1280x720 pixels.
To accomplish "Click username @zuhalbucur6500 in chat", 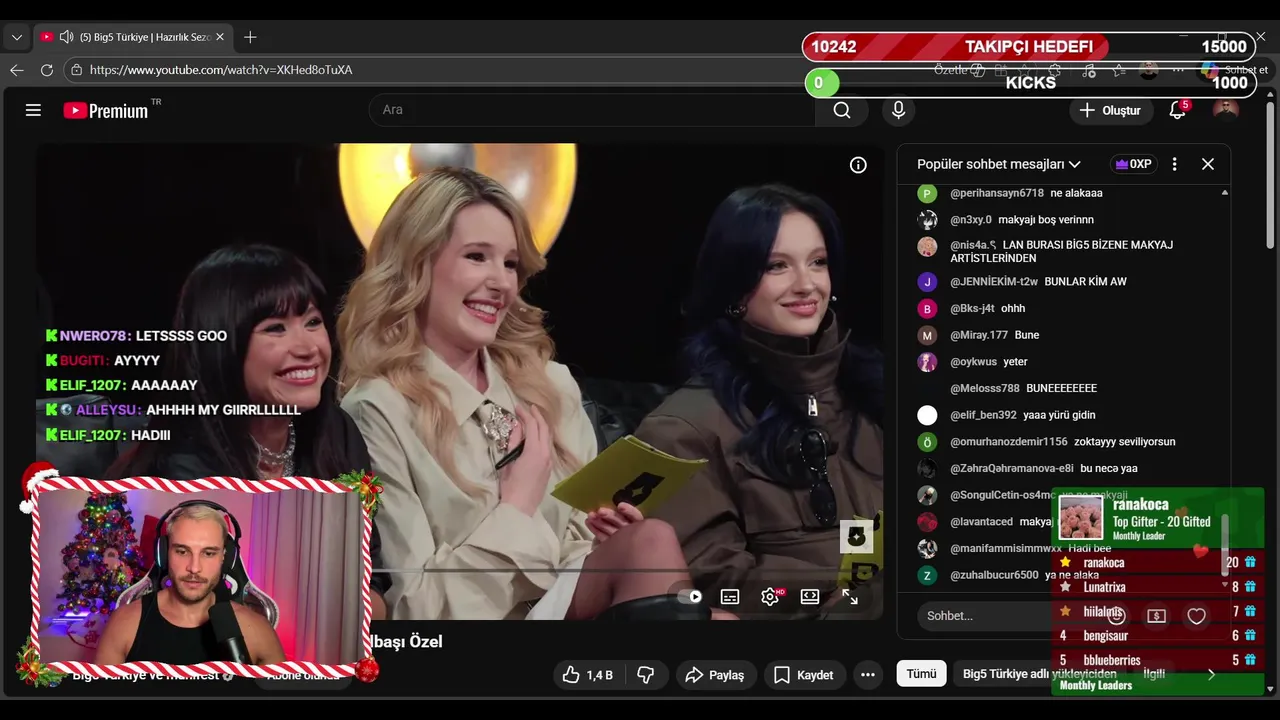I will [994, 575].
